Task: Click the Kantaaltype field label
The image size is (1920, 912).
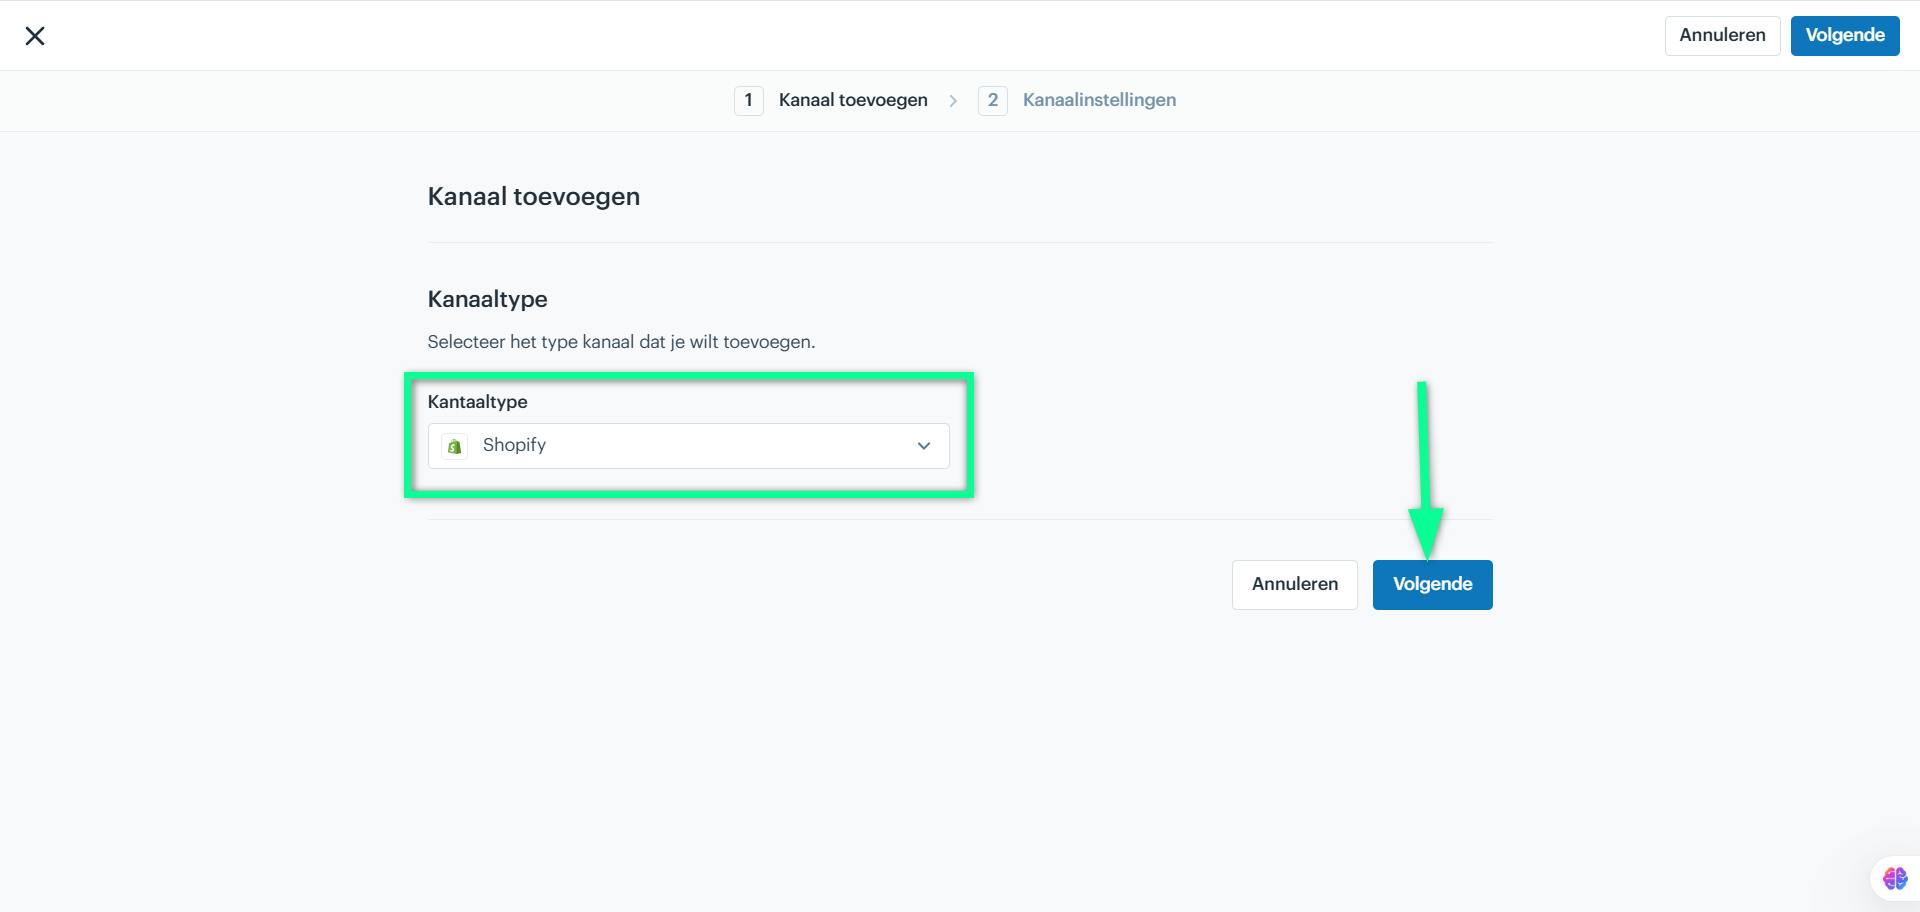Action: point(477,402)
